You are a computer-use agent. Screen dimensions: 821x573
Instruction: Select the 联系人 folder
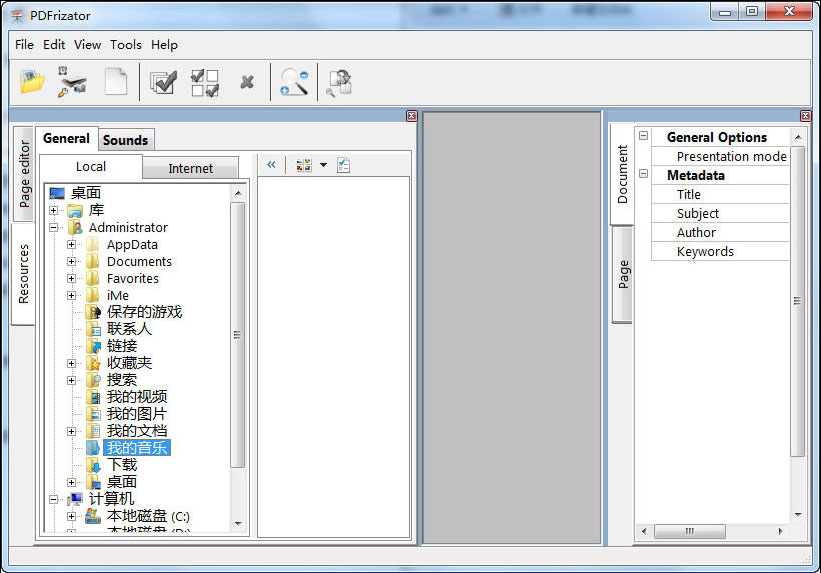tap(129, 329)
